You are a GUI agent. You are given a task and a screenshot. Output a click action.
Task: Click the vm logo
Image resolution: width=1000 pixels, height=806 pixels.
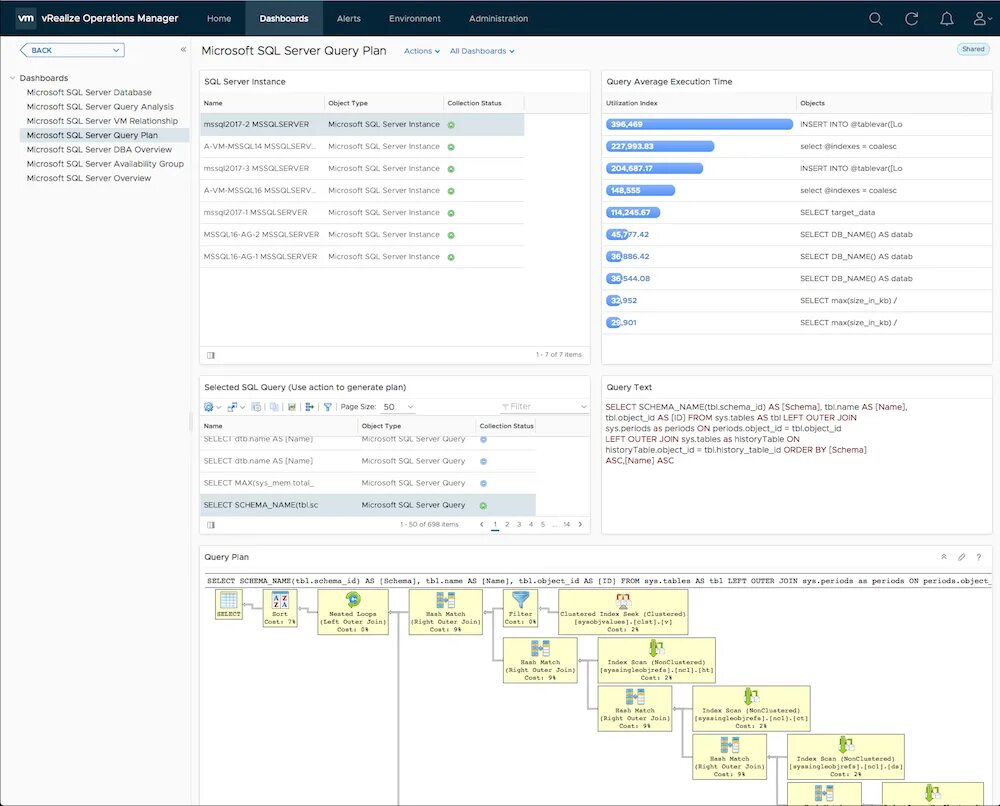[x=26, y=18]
